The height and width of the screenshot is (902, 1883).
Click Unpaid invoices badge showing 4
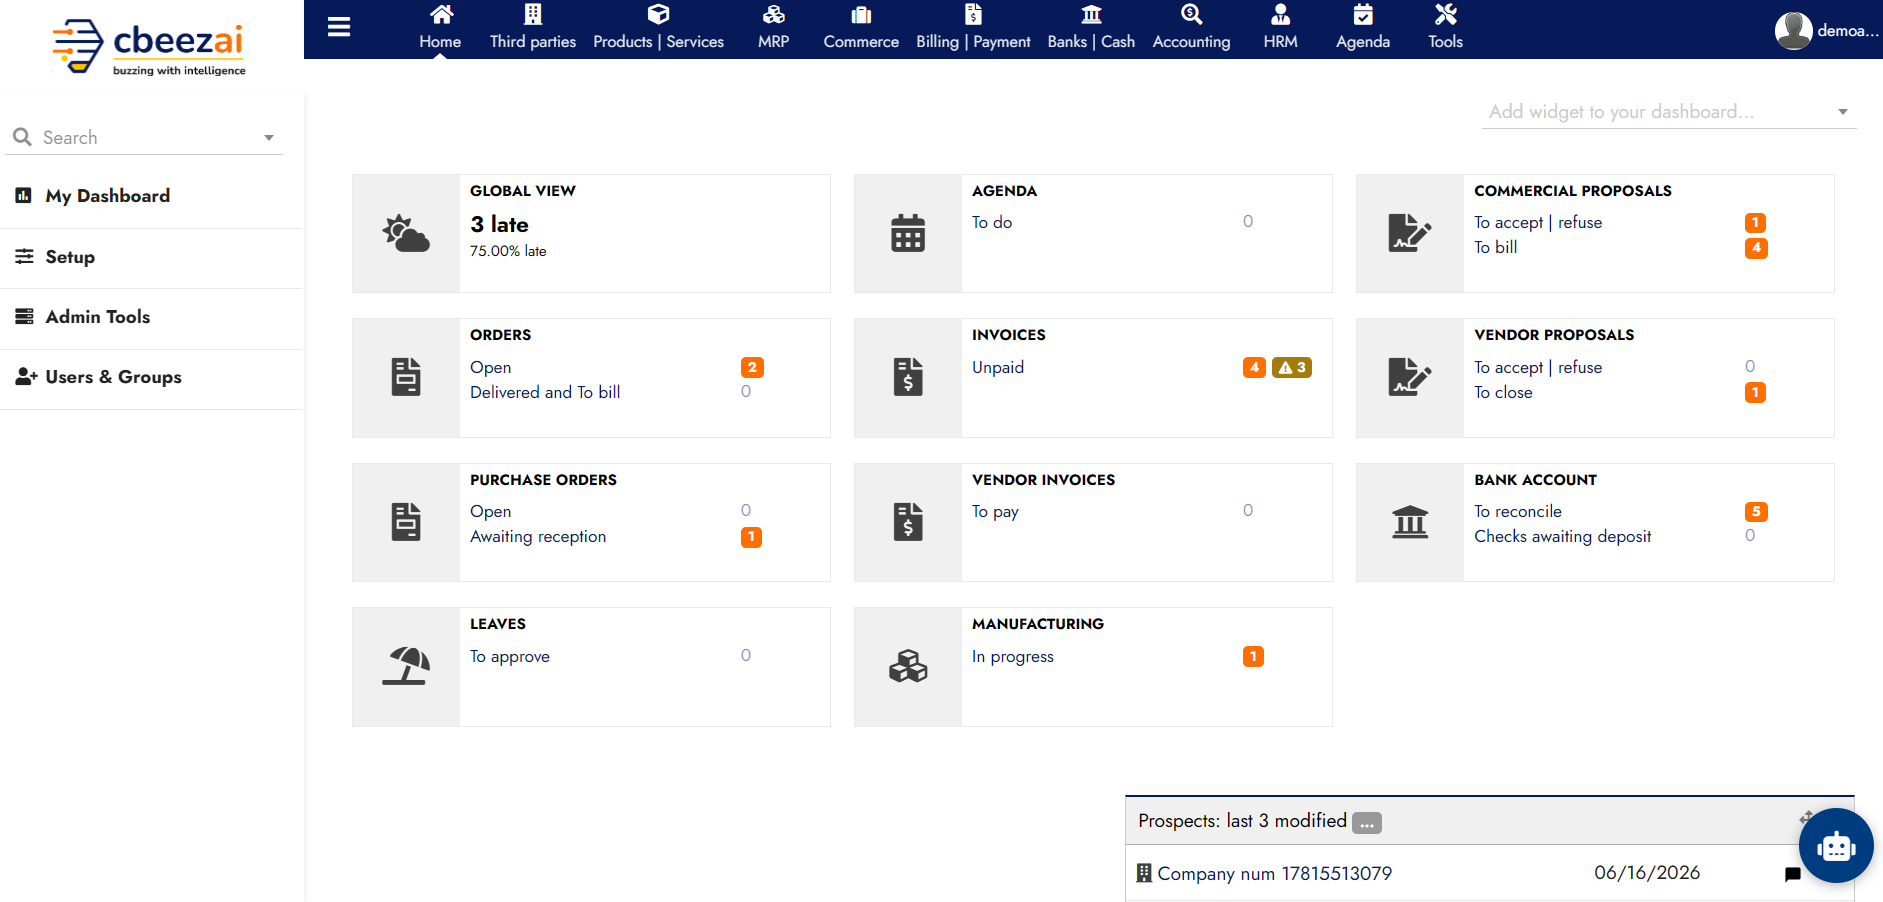point(1254,367)
